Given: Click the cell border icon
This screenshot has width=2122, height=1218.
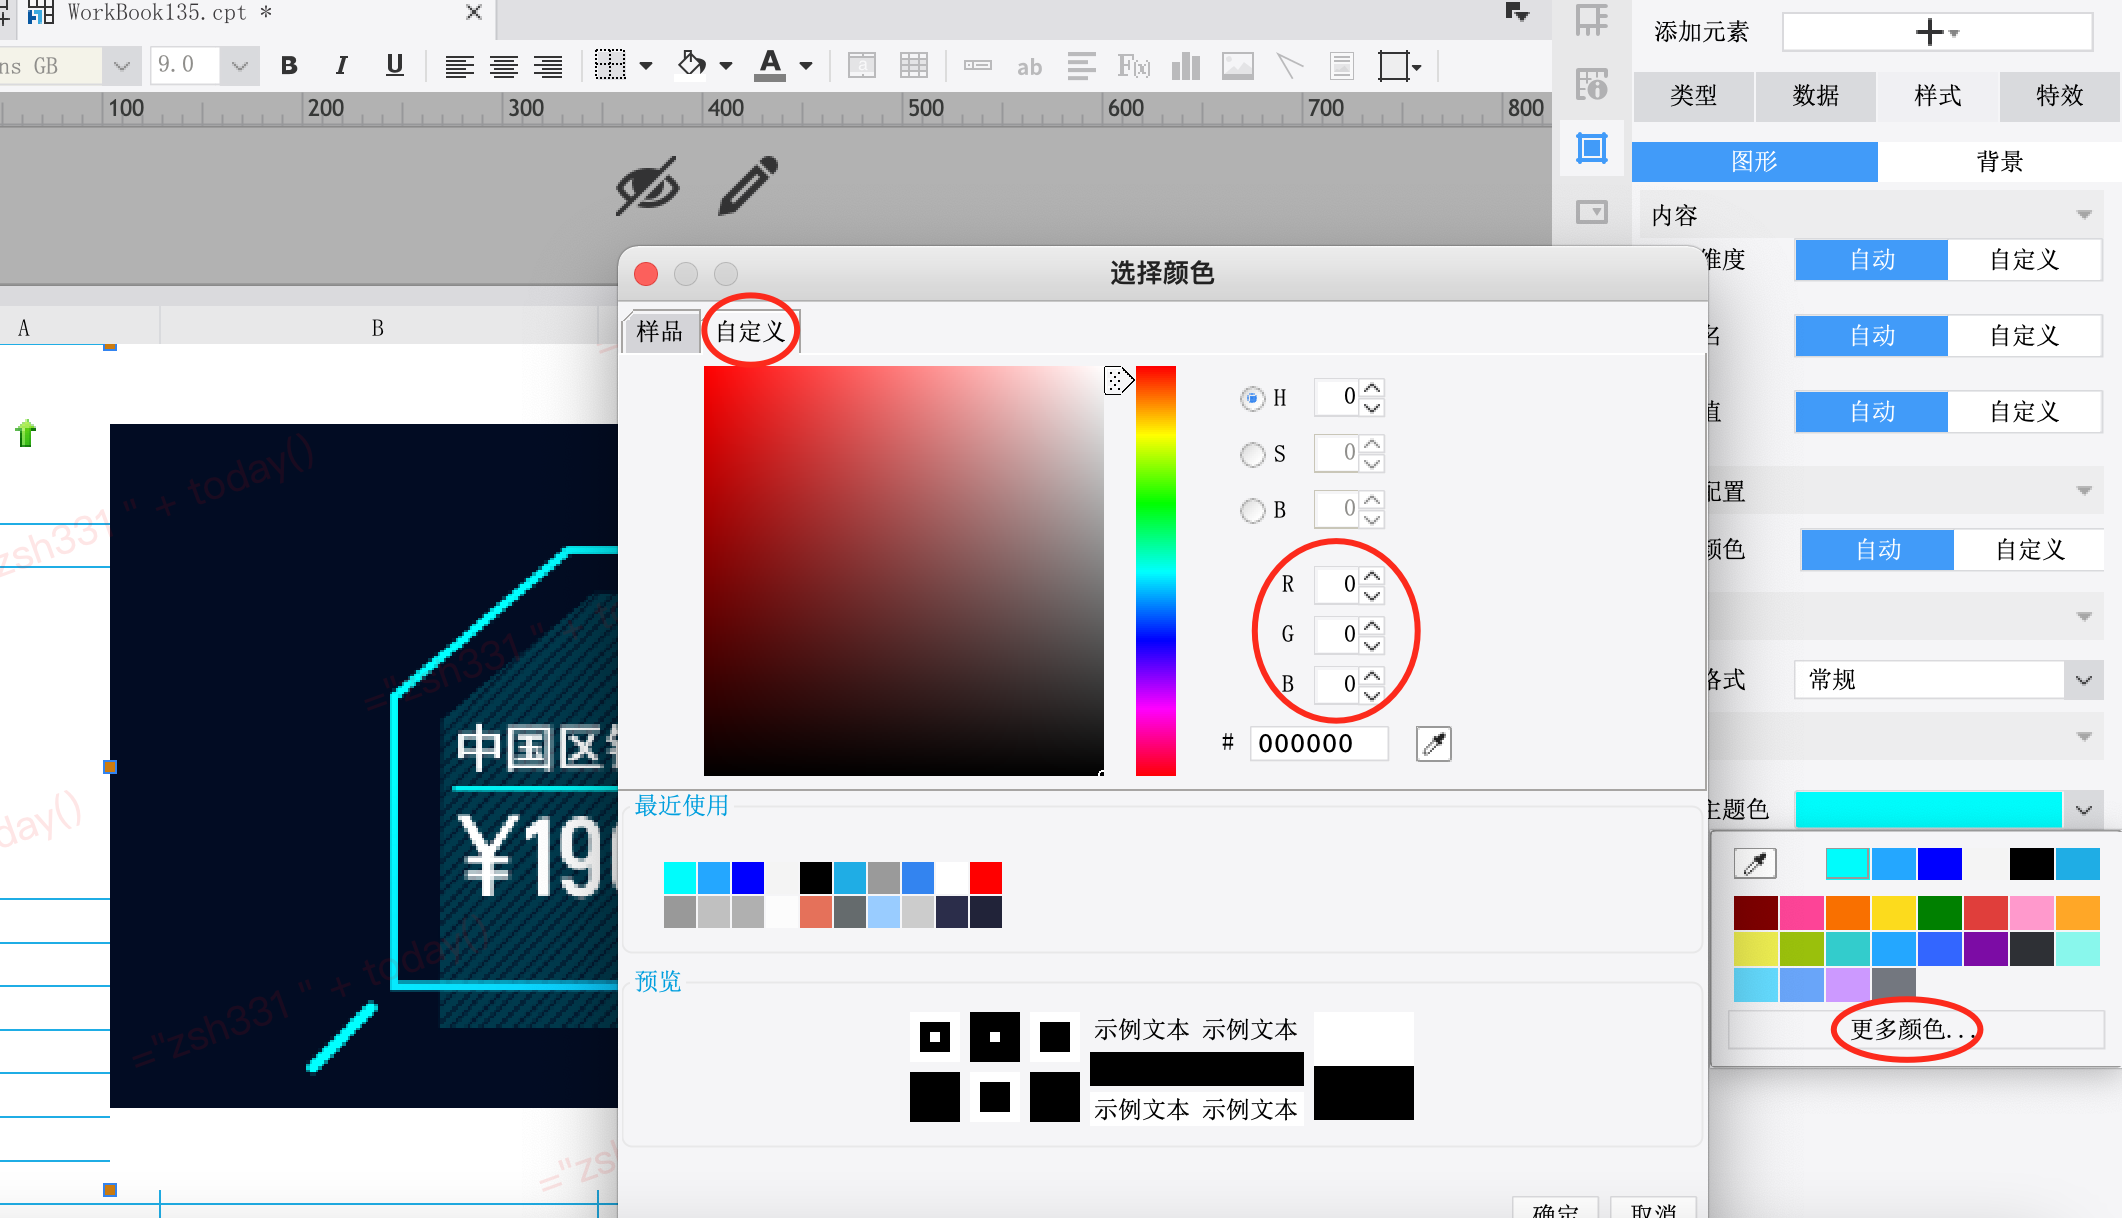Looking at the screenshot, I should coord(610,65).
